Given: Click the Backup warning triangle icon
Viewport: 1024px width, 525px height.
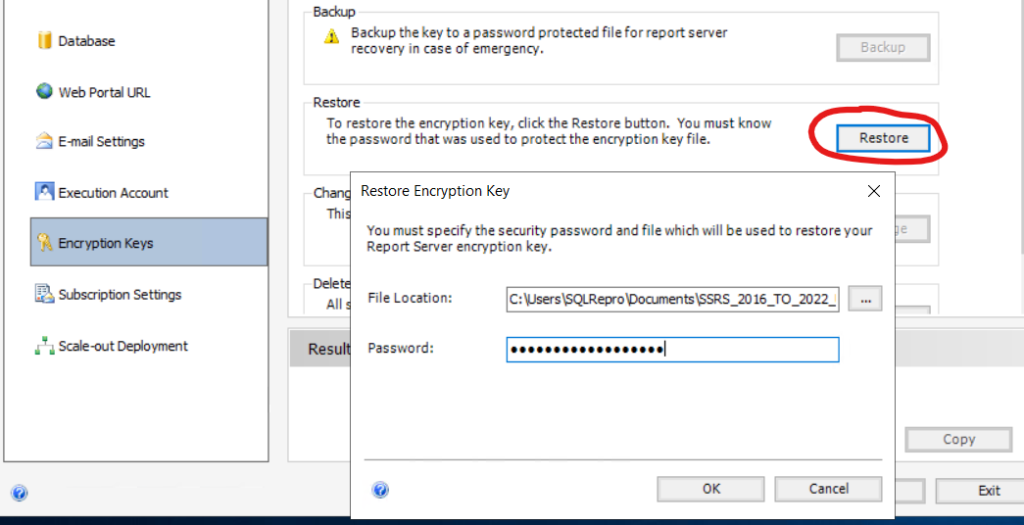Looking at the screenshot, I should [x=332, y=37].
